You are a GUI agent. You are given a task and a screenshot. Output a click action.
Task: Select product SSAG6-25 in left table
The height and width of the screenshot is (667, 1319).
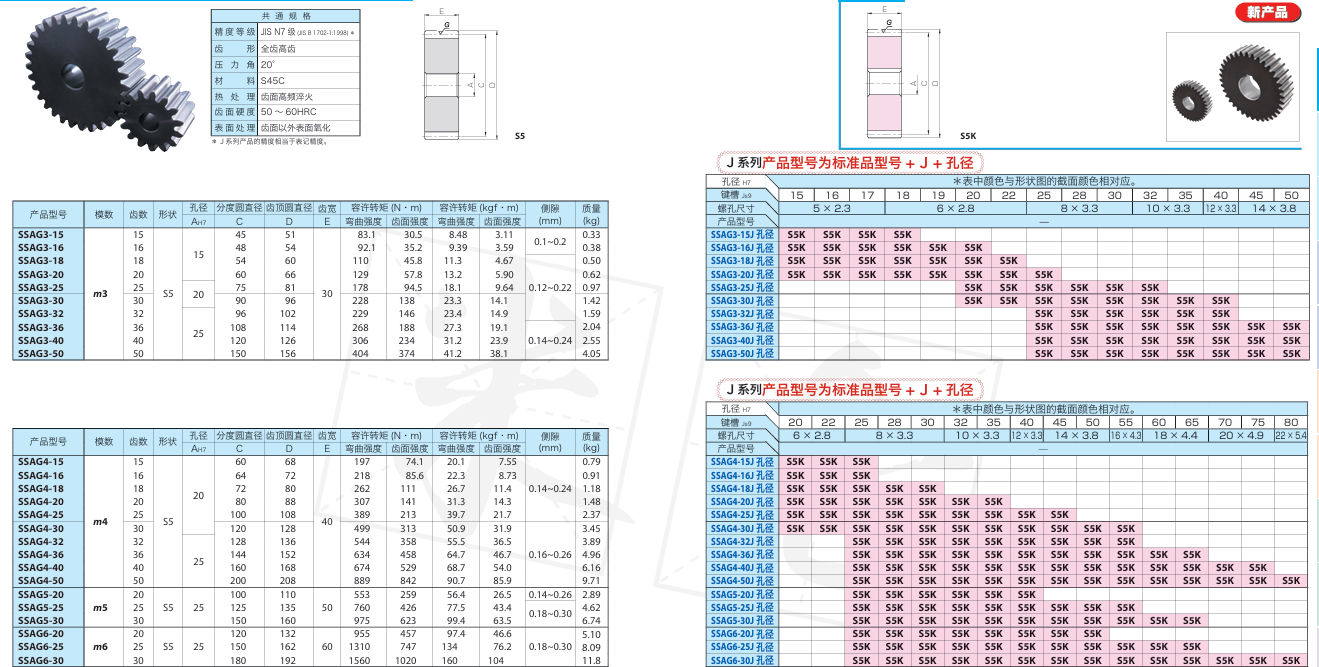click(42, 647)
